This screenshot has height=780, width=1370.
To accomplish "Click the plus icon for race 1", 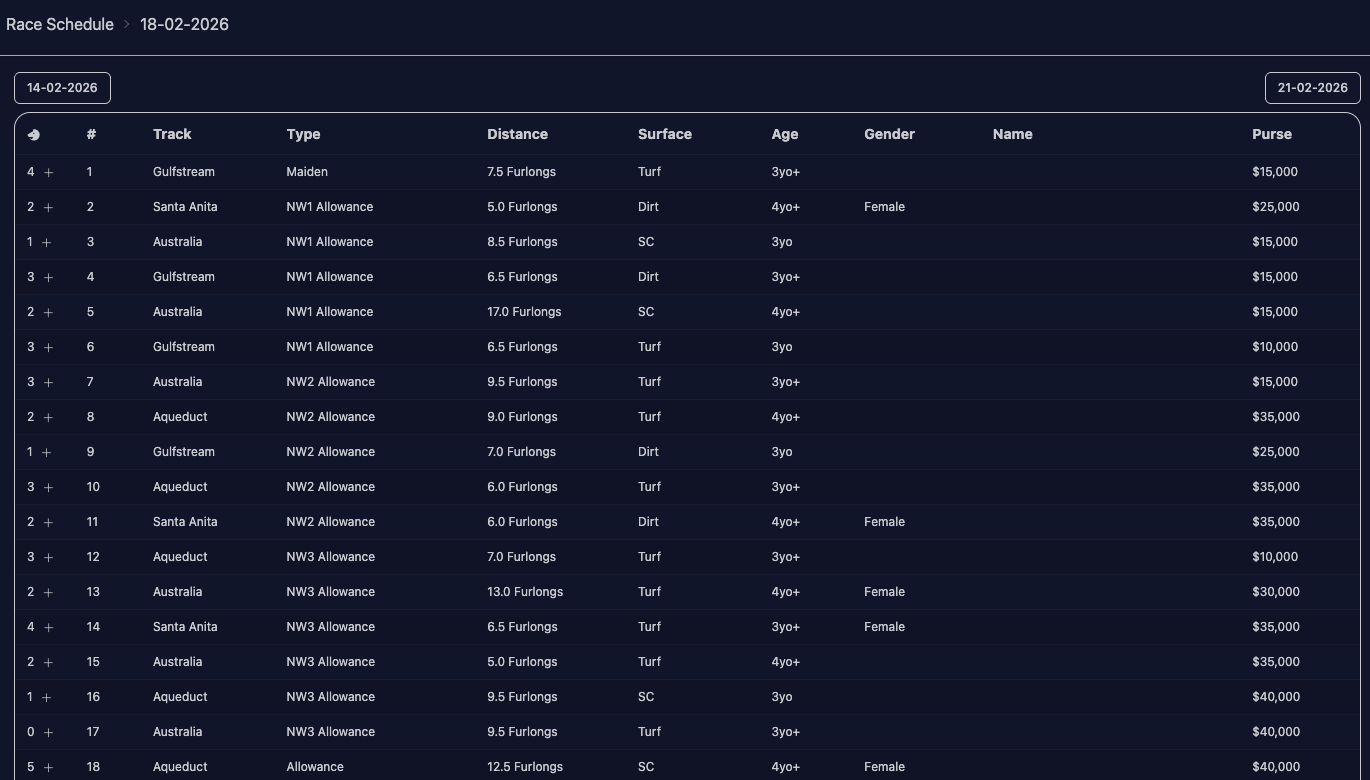I will point(48,173).
